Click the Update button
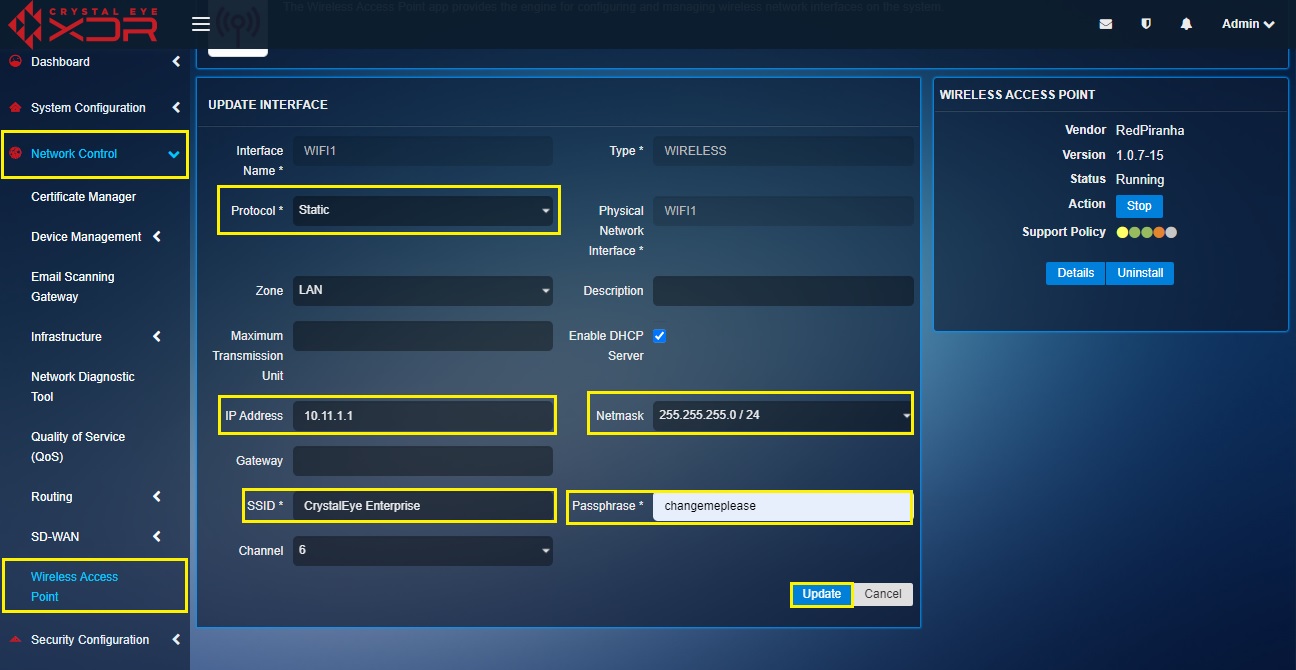 point(822,594)
